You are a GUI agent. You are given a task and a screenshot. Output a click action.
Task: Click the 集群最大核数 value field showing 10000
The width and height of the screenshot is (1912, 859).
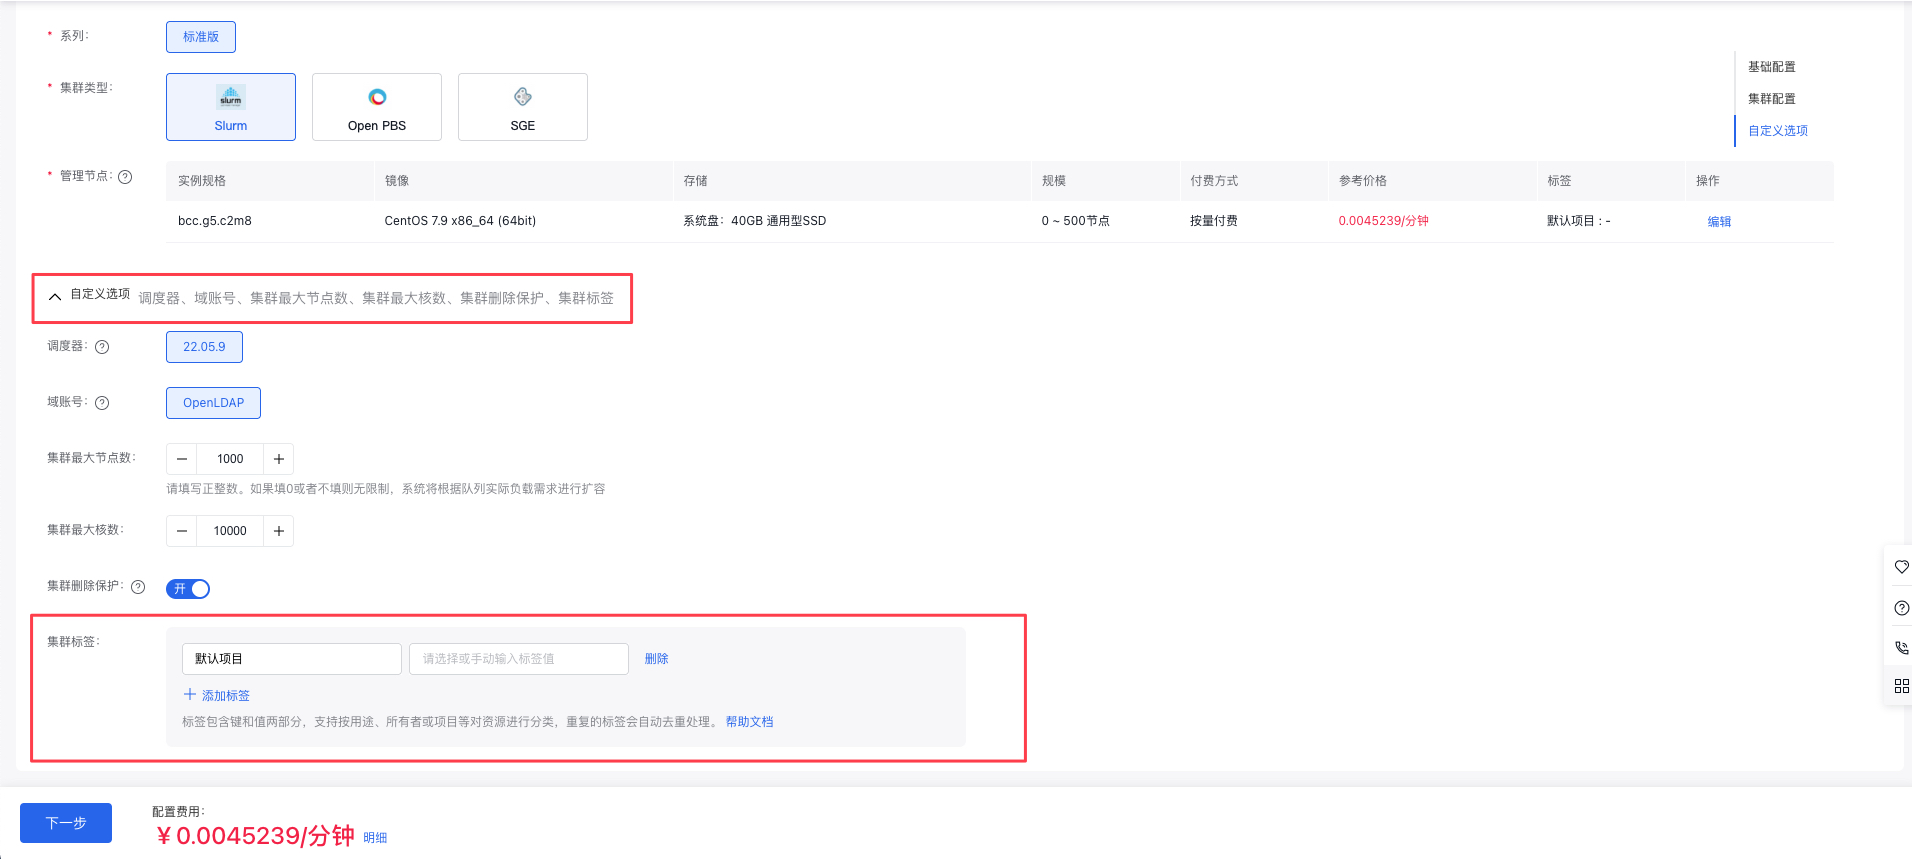[230, 531]
